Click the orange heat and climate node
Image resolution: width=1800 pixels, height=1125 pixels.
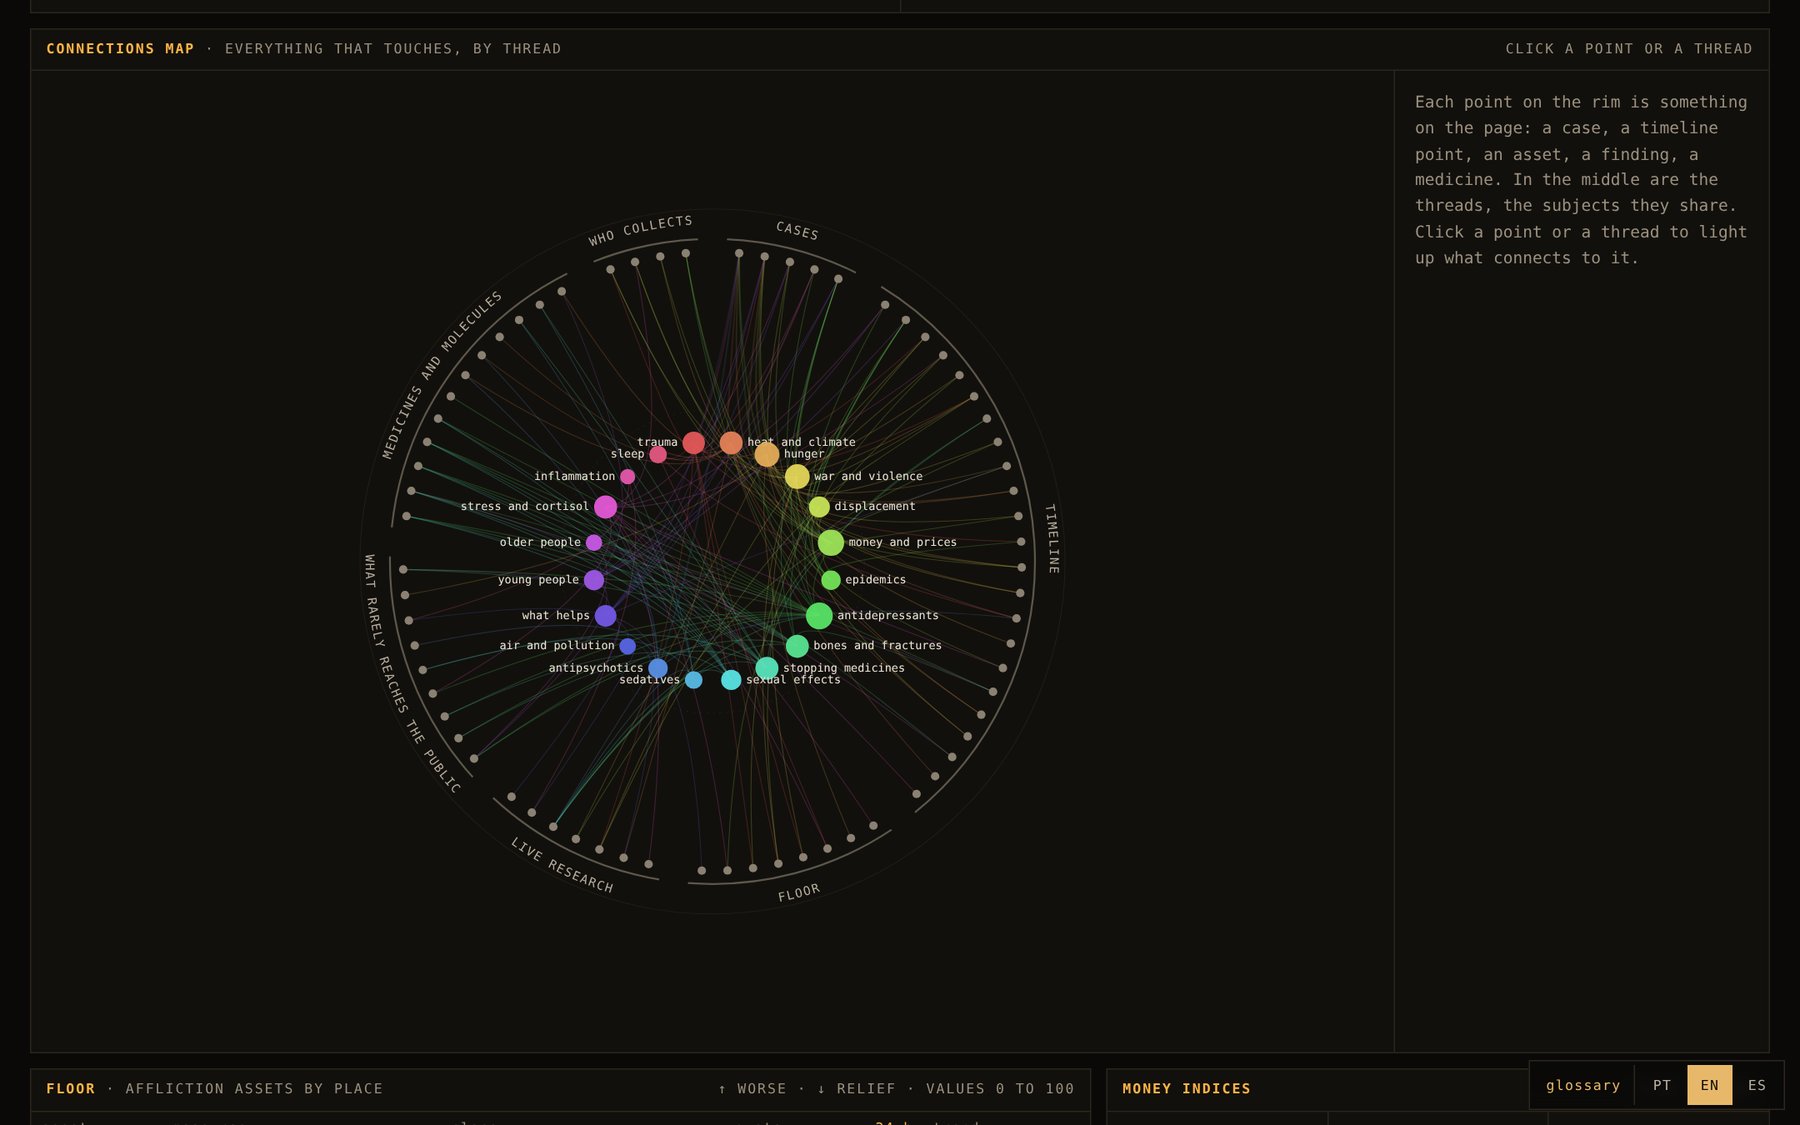(731, 443)
